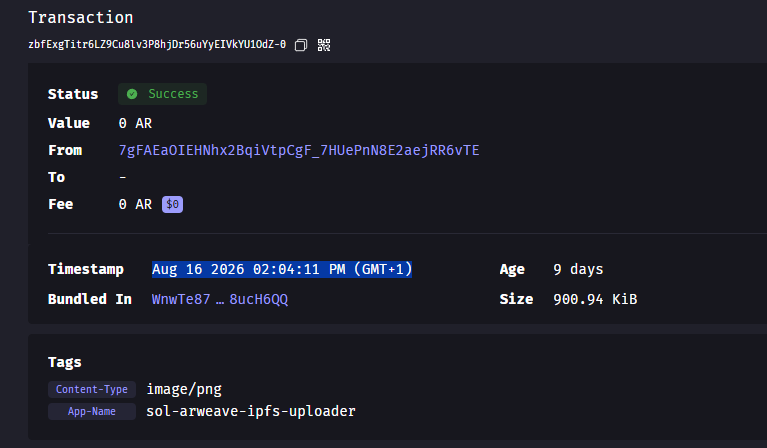Screen dimensions: 767x448
Task: Click the To field dash value
Action: coord(123,177)
